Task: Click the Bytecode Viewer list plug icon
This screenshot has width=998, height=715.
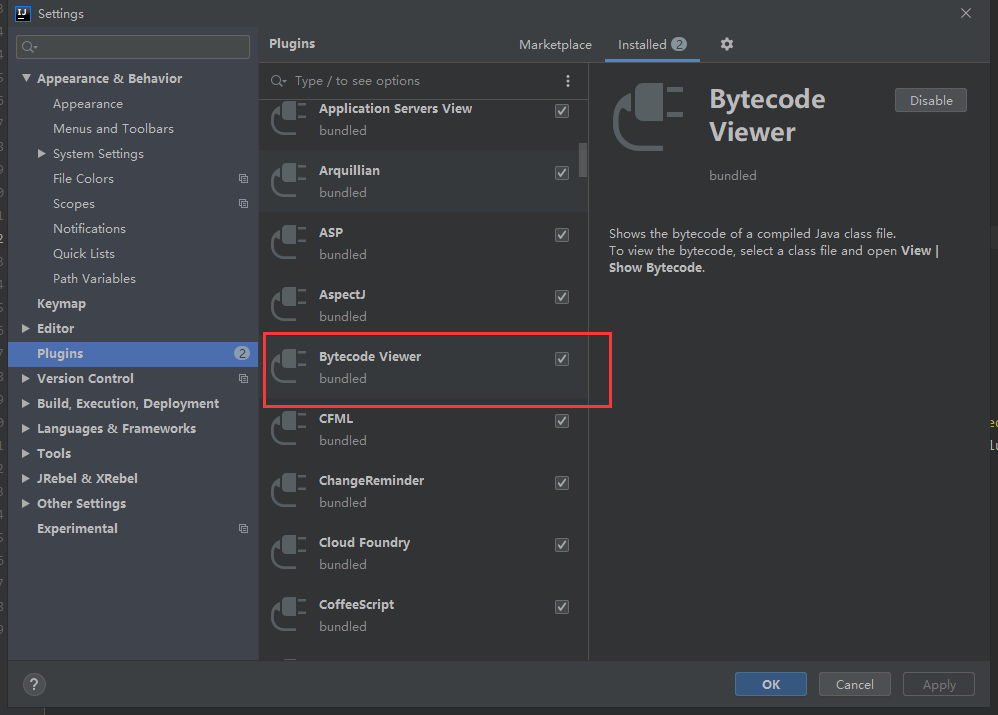Action: point(289,367)
